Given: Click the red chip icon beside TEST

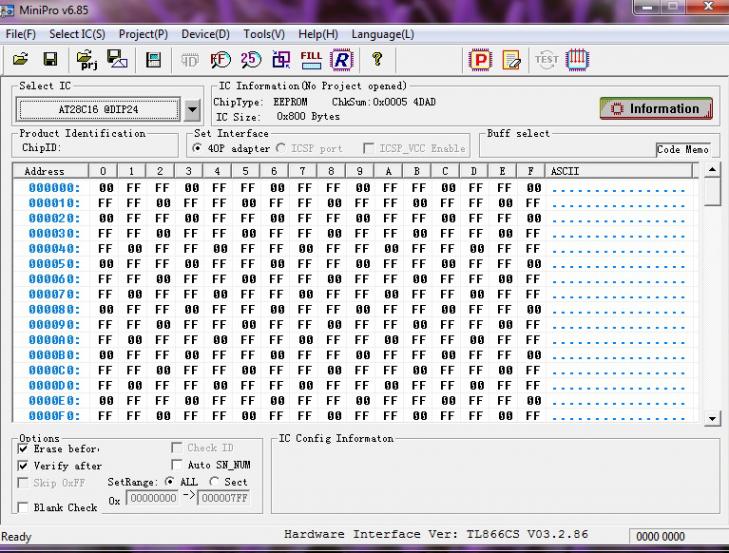Looking at the screenshot, I should [x=578, y=60].
